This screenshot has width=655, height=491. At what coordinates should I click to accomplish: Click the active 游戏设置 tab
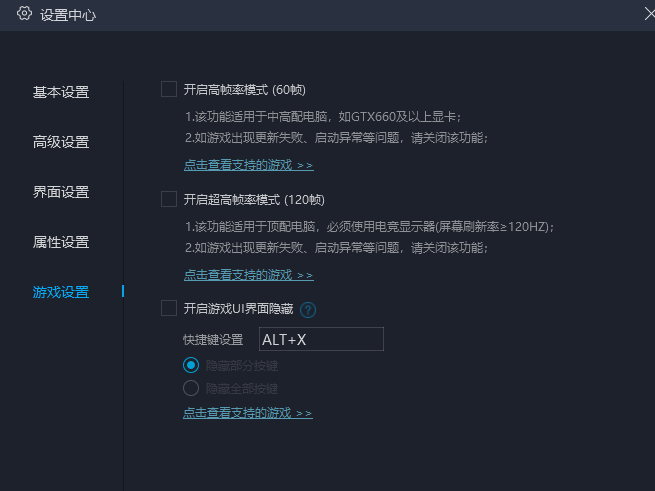point(61,292)
